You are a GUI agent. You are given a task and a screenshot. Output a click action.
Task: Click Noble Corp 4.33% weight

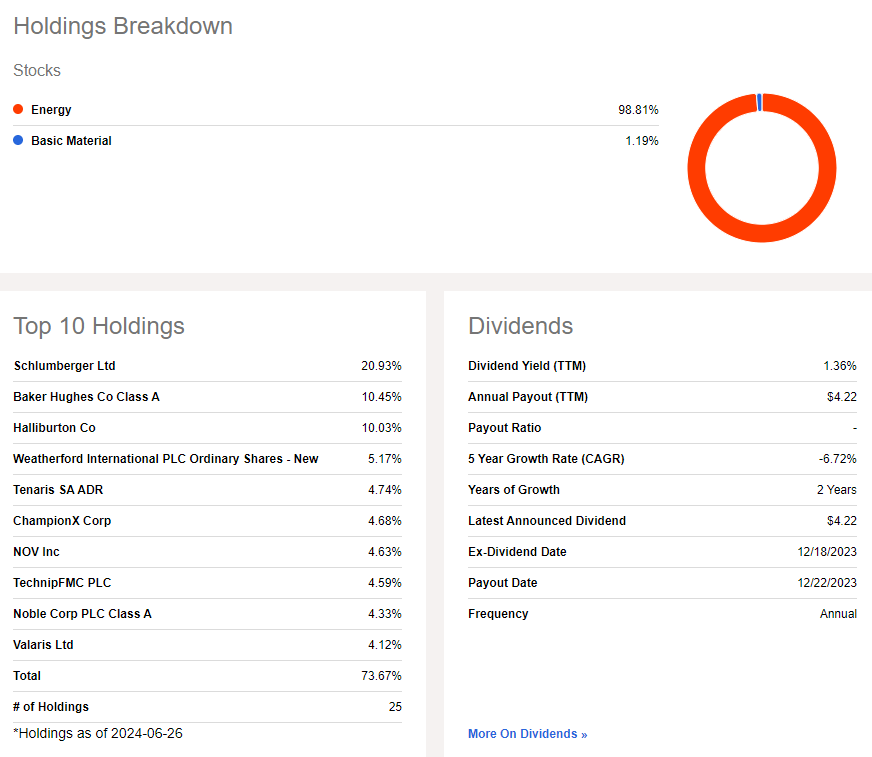384,613
